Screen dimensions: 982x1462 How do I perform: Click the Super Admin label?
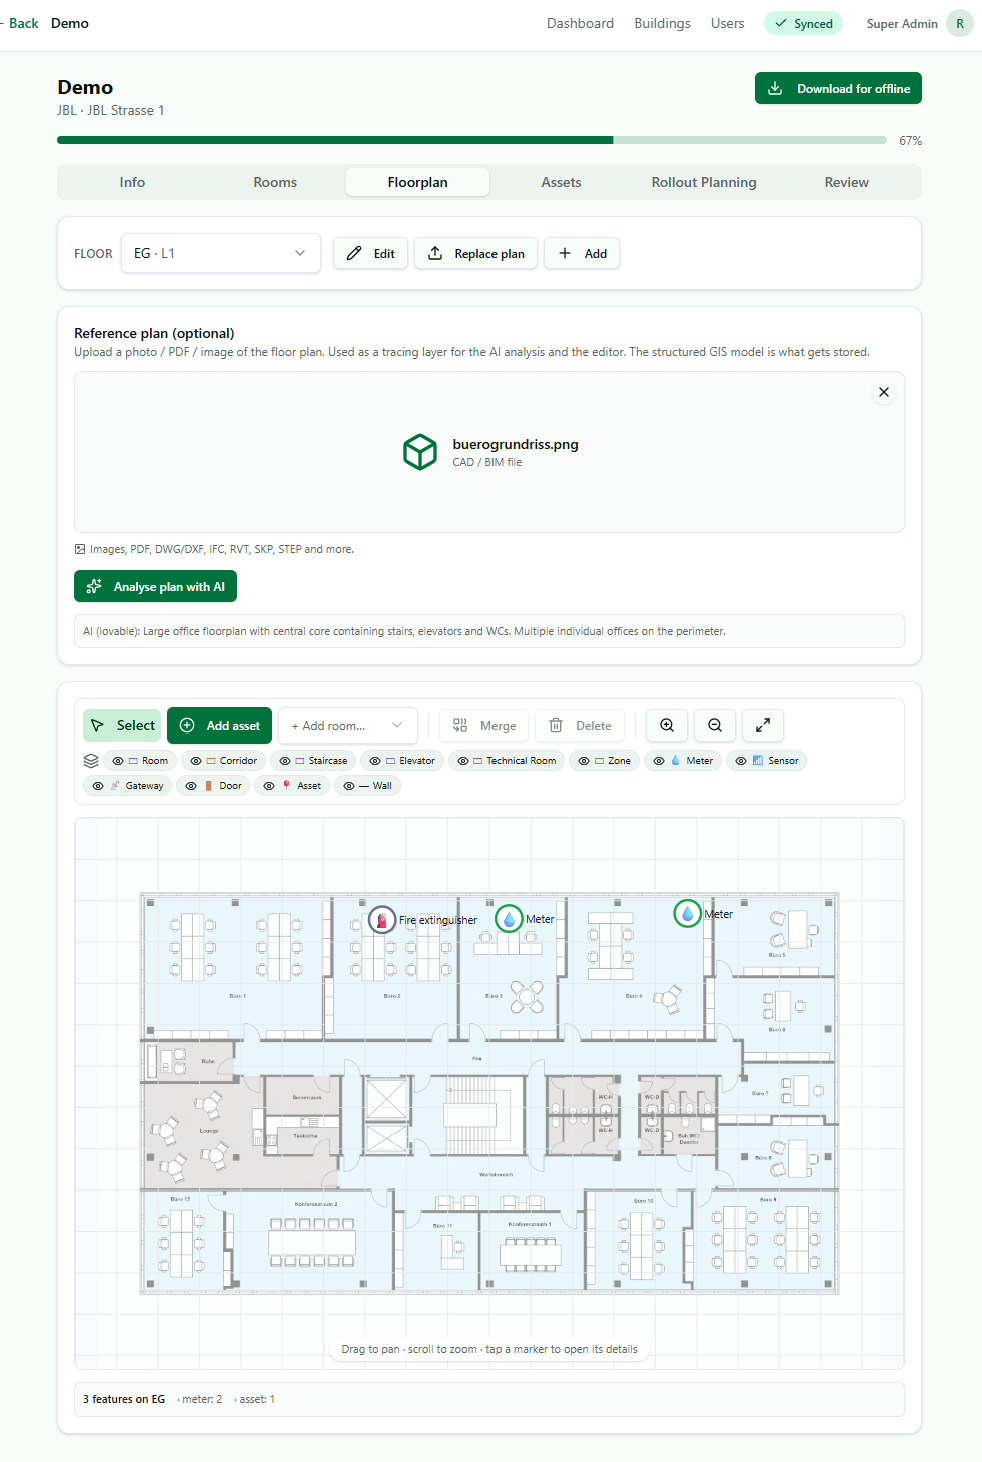click(x=902, y=23)
